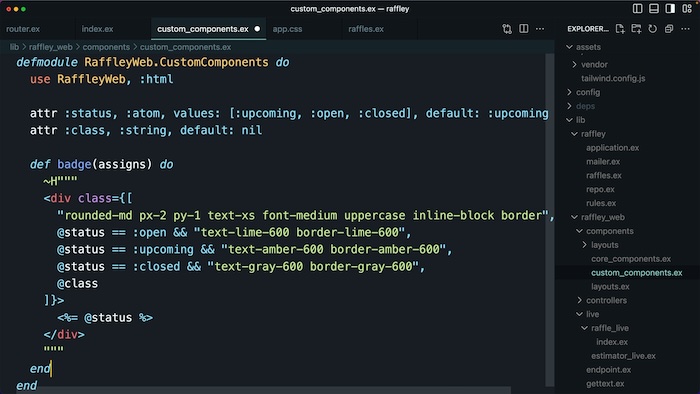Open rules.ex in the Explorer
700x394 pixels.
(601, 203)
